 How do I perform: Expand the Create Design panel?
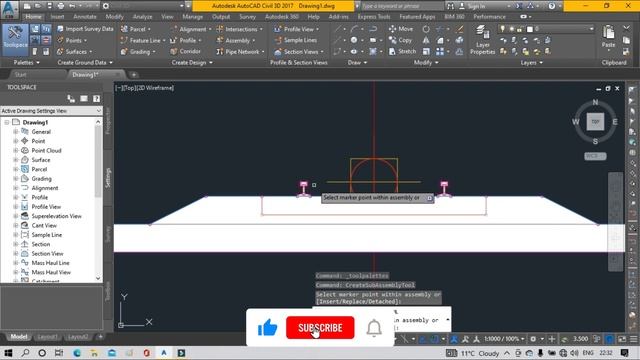coord(192,62)
